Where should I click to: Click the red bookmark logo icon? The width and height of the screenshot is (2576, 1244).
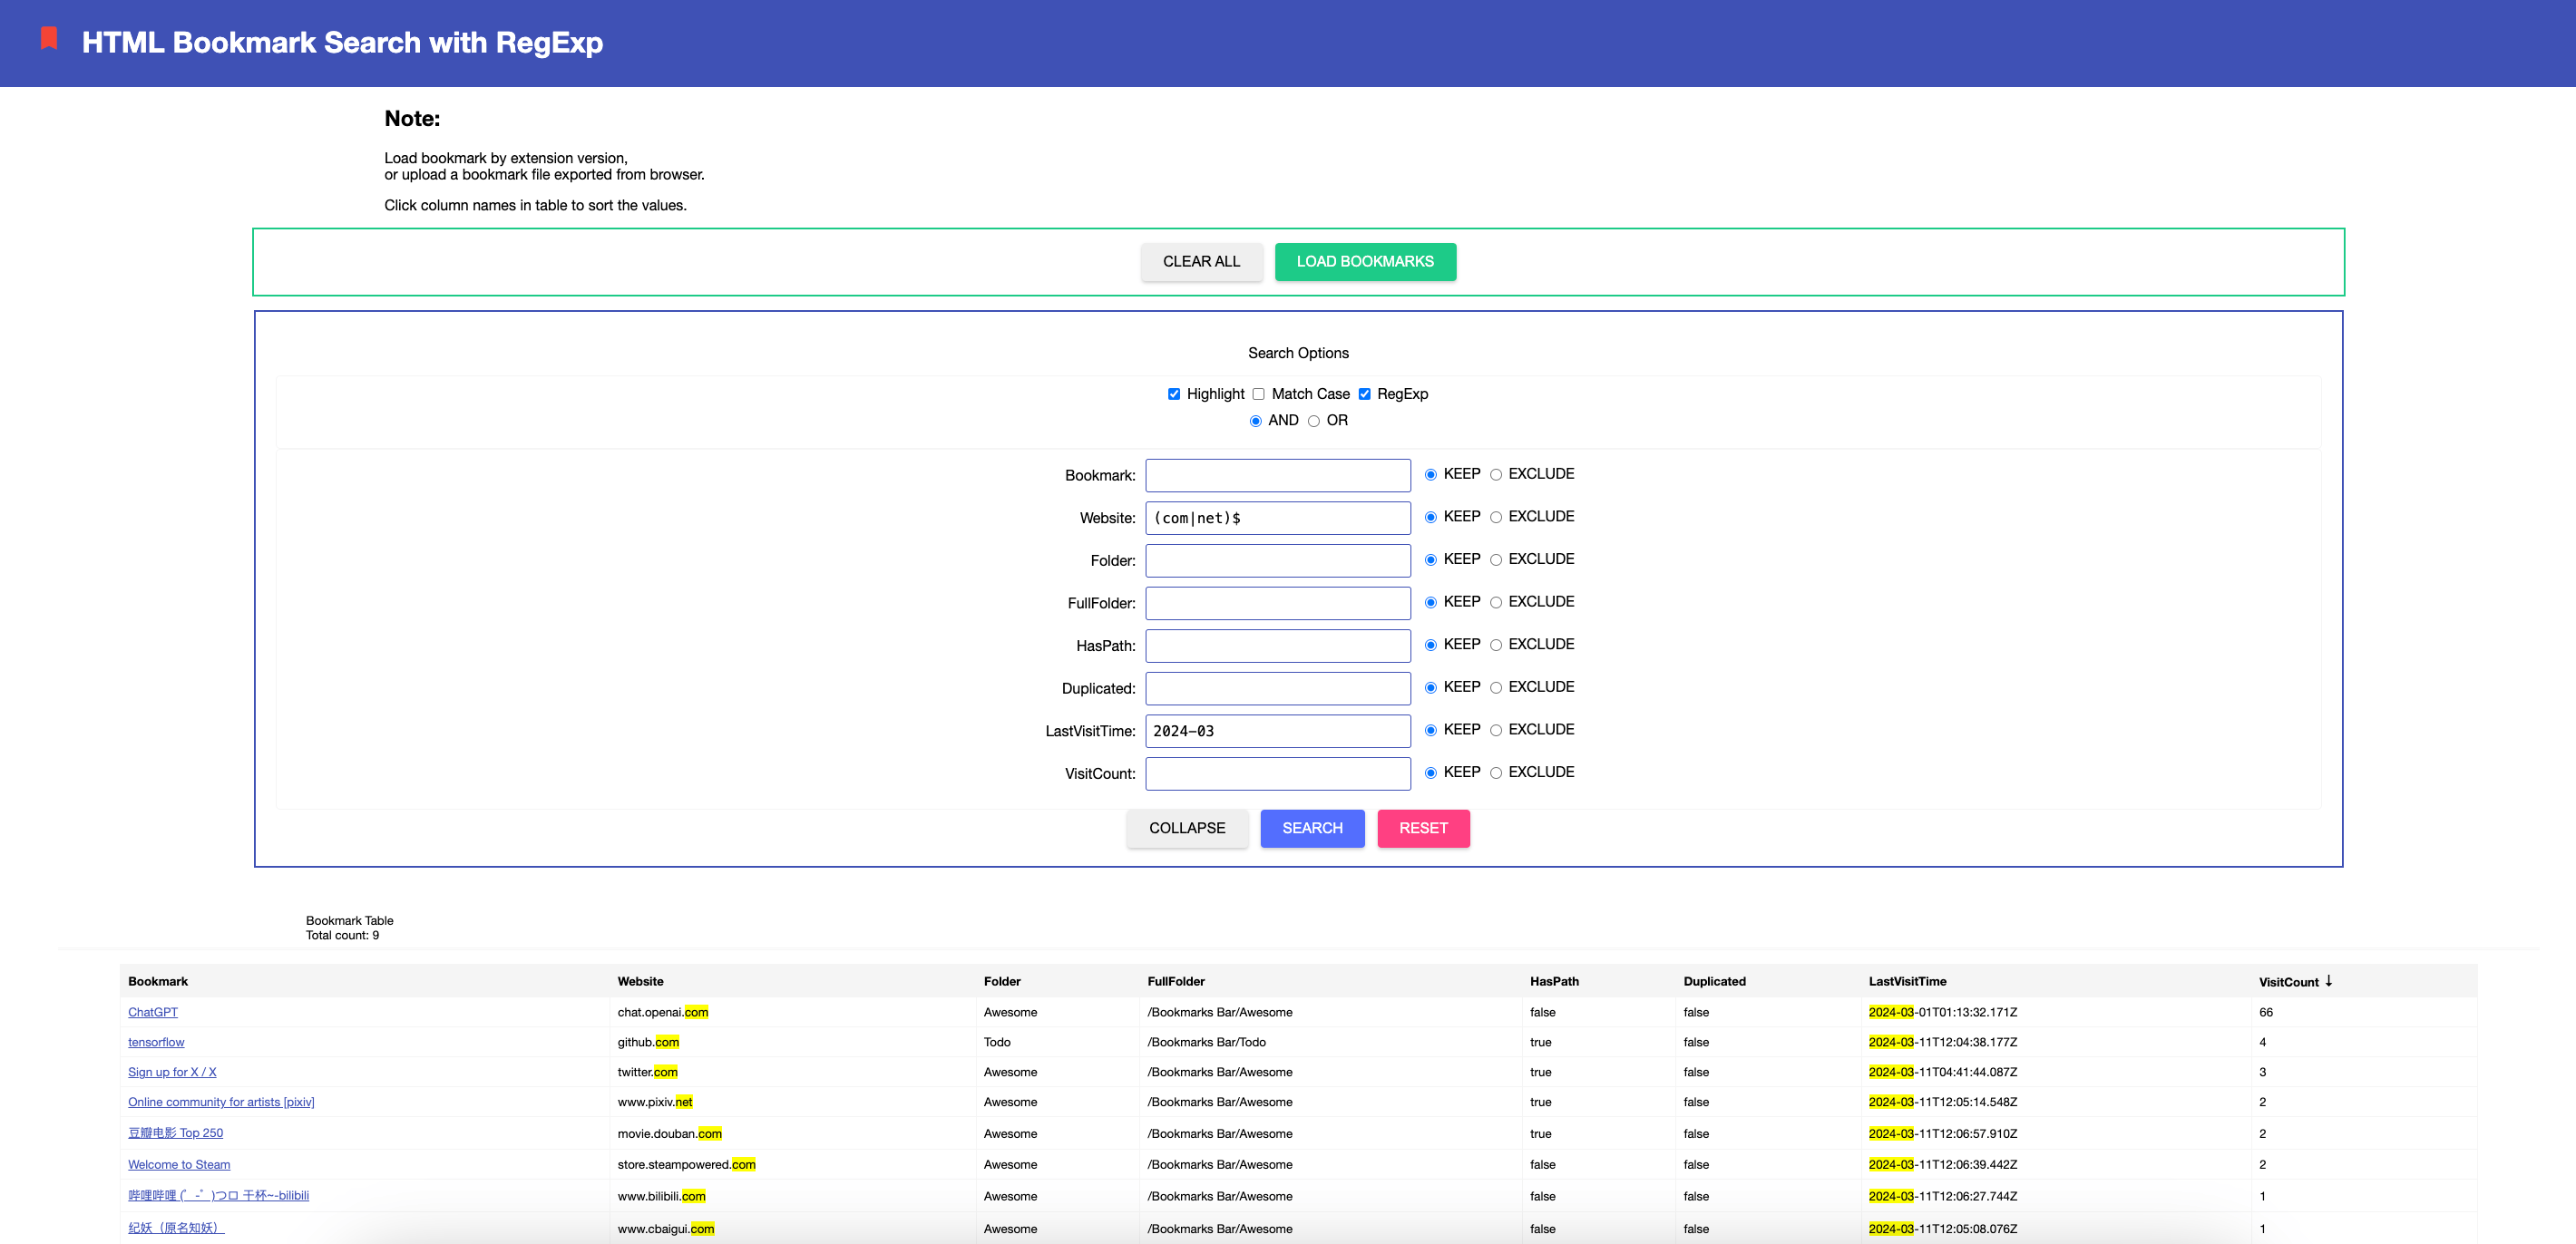[x=48, y=39]
